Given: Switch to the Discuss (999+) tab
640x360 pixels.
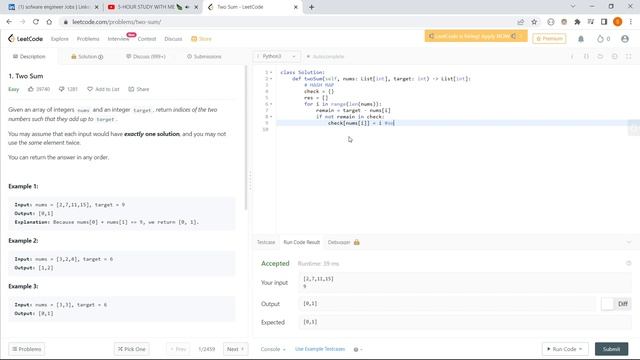Looking at the screenshot, I should coord(146,56).
